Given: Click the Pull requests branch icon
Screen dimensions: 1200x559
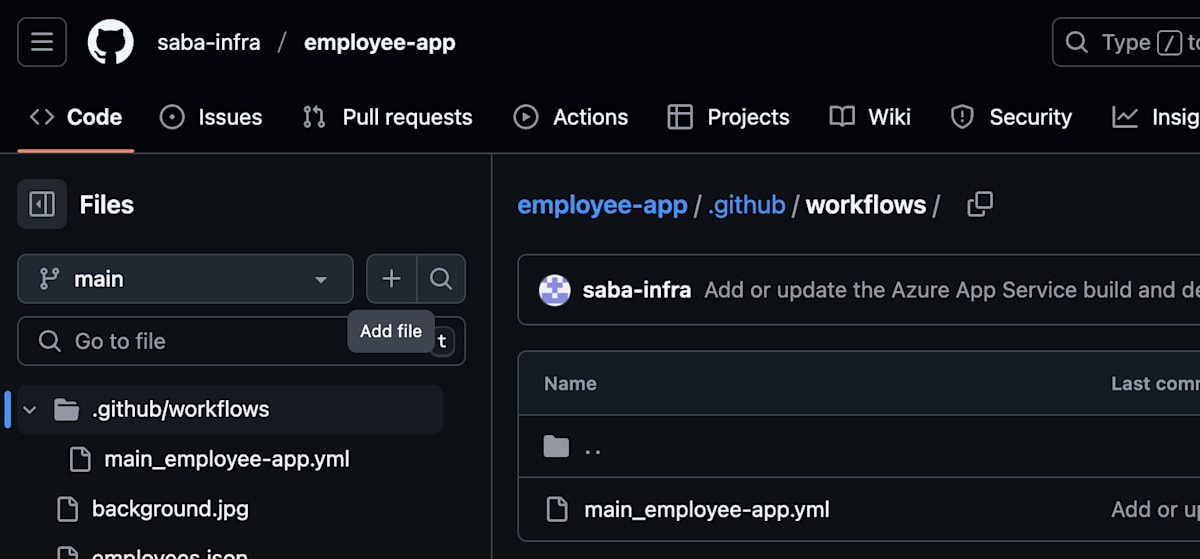Looking at the screenshot, I should [x=314, y=117].
